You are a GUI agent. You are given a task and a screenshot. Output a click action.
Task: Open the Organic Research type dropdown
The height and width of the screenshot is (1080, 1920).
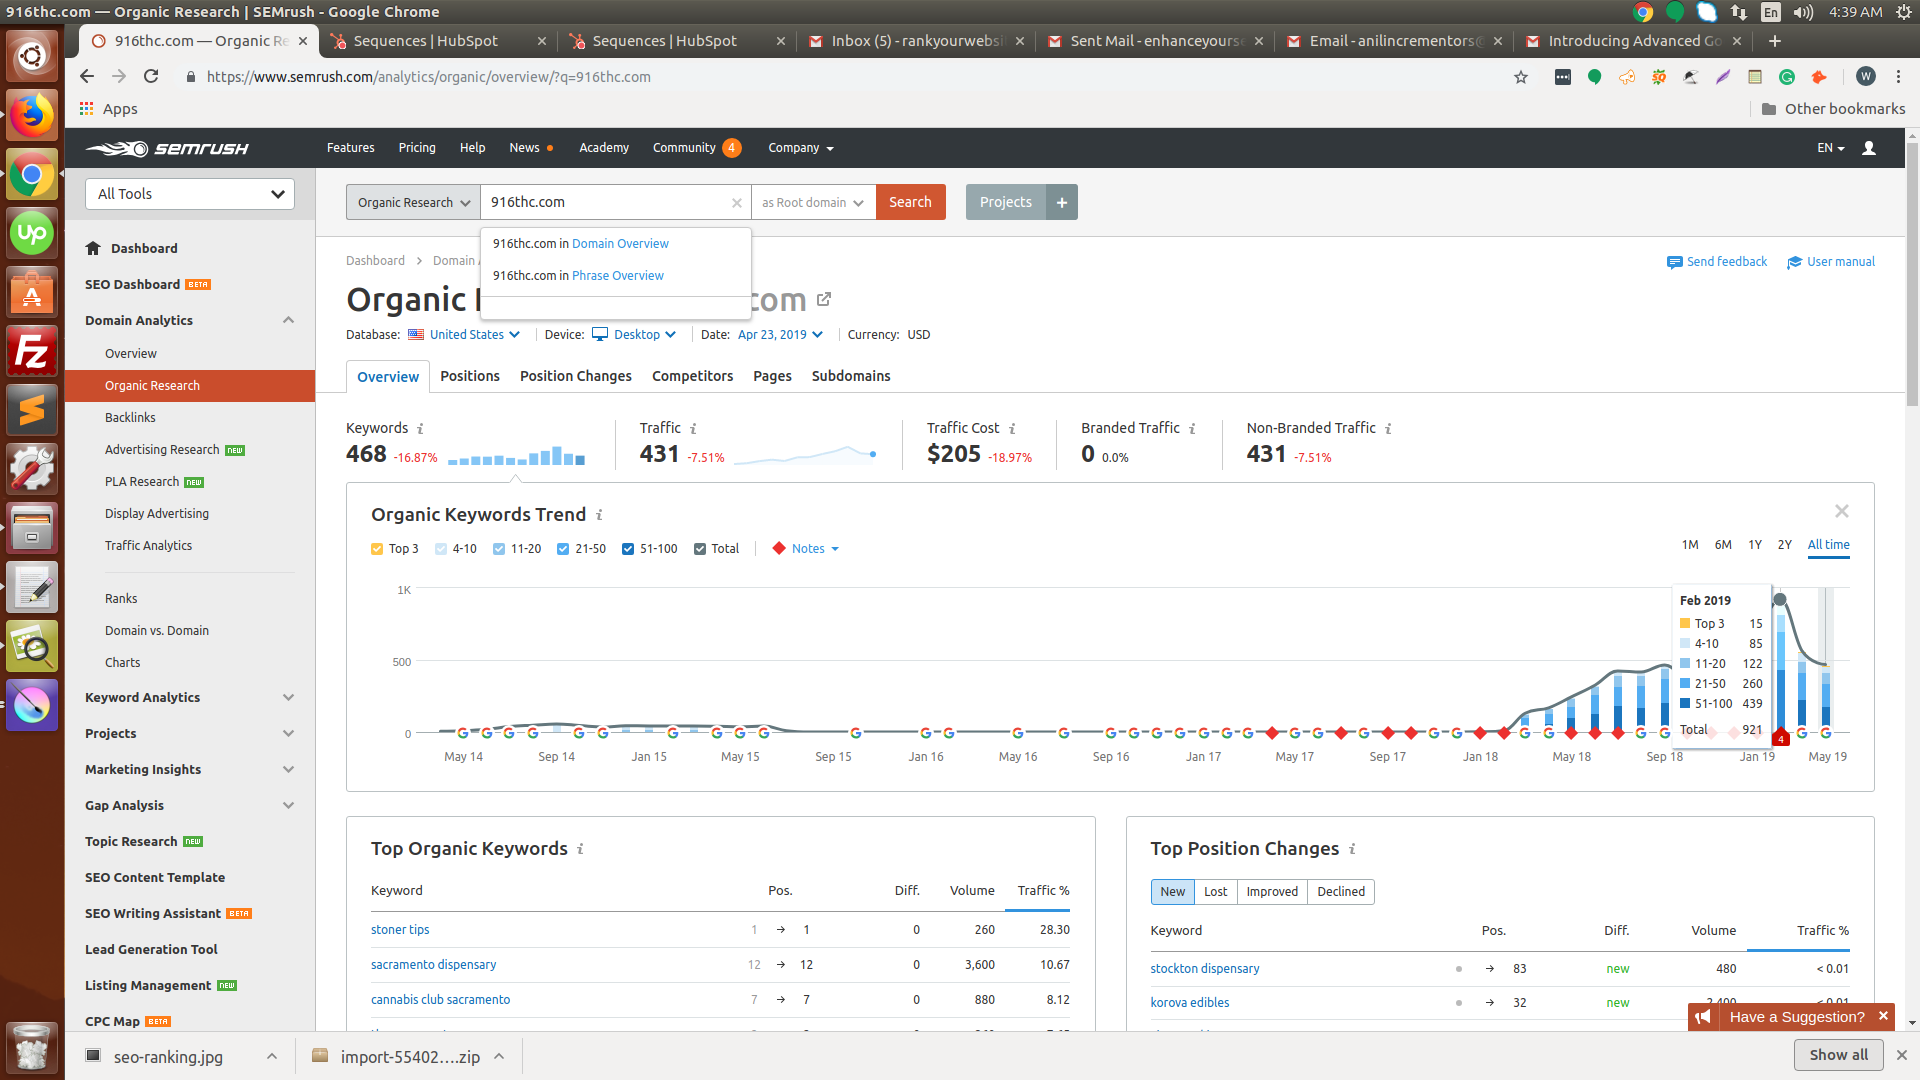(413, 202)
